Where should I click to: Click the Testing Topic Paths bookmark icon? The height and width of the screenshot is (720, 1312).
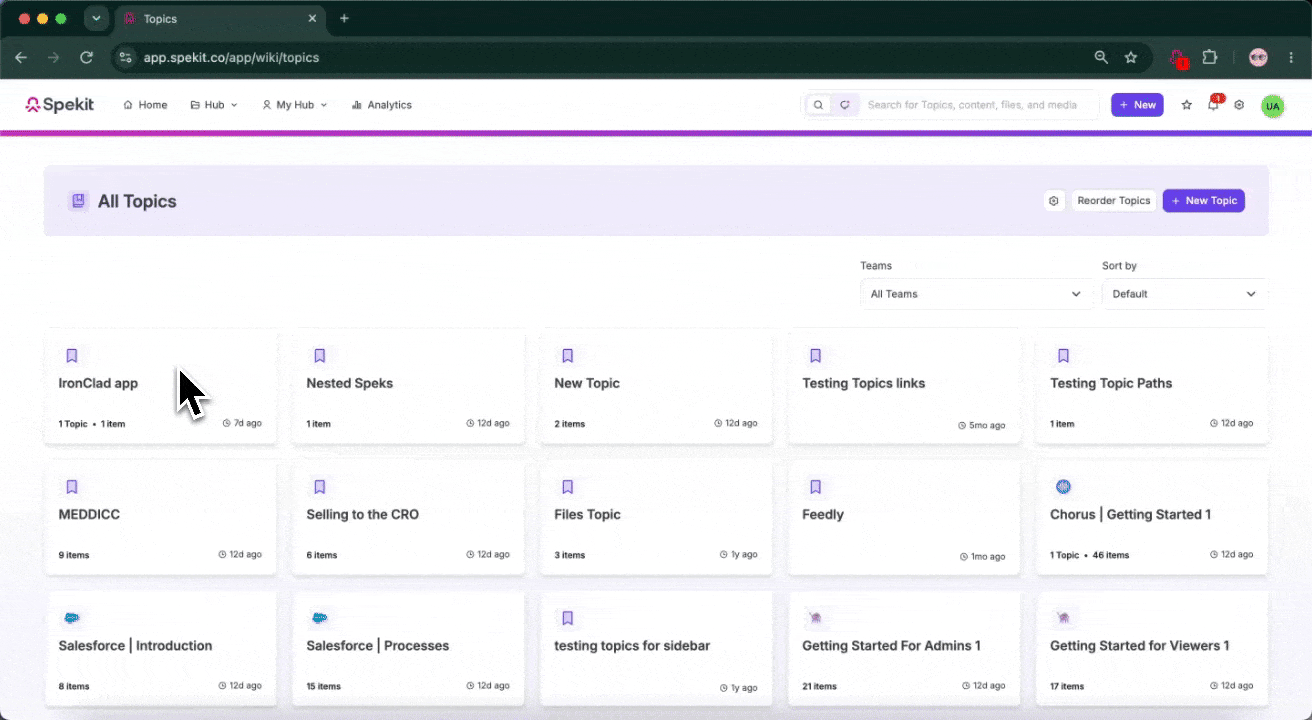pos(1064,356)
